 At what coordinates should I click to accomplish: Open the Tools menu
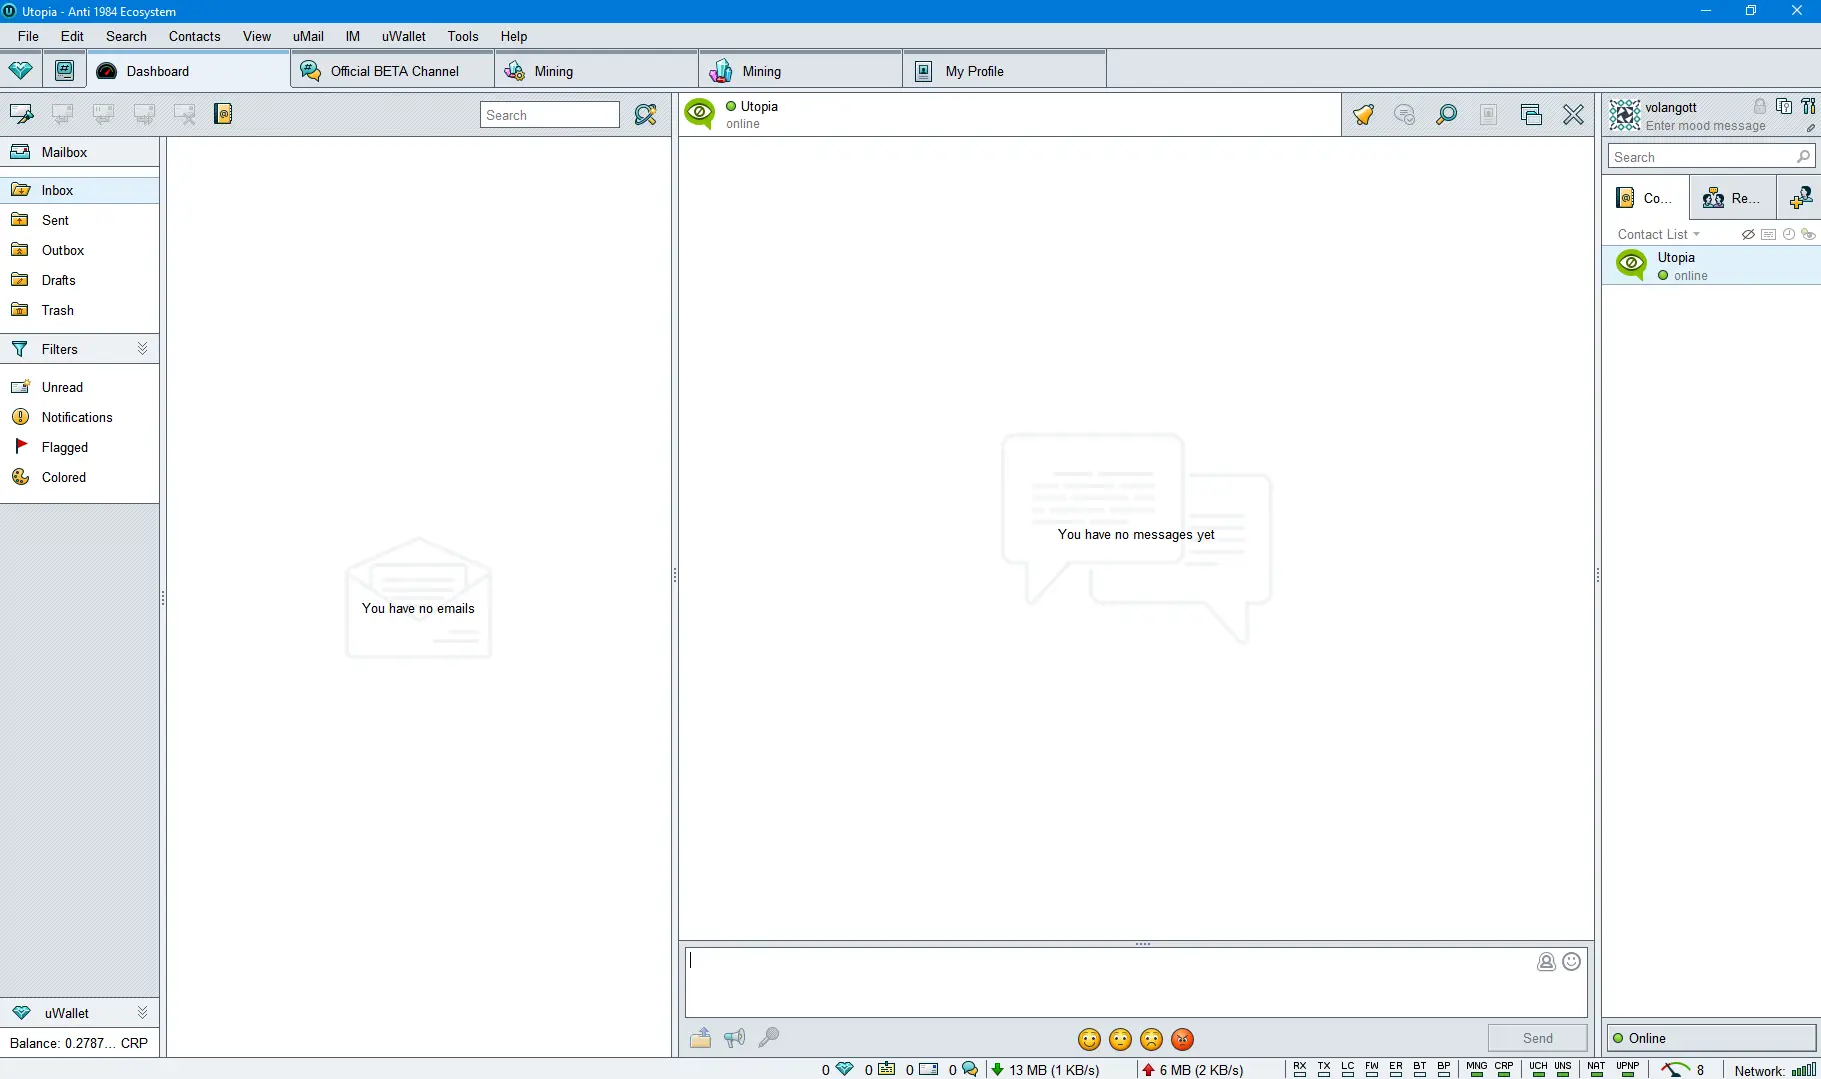[x=463, y=36]
